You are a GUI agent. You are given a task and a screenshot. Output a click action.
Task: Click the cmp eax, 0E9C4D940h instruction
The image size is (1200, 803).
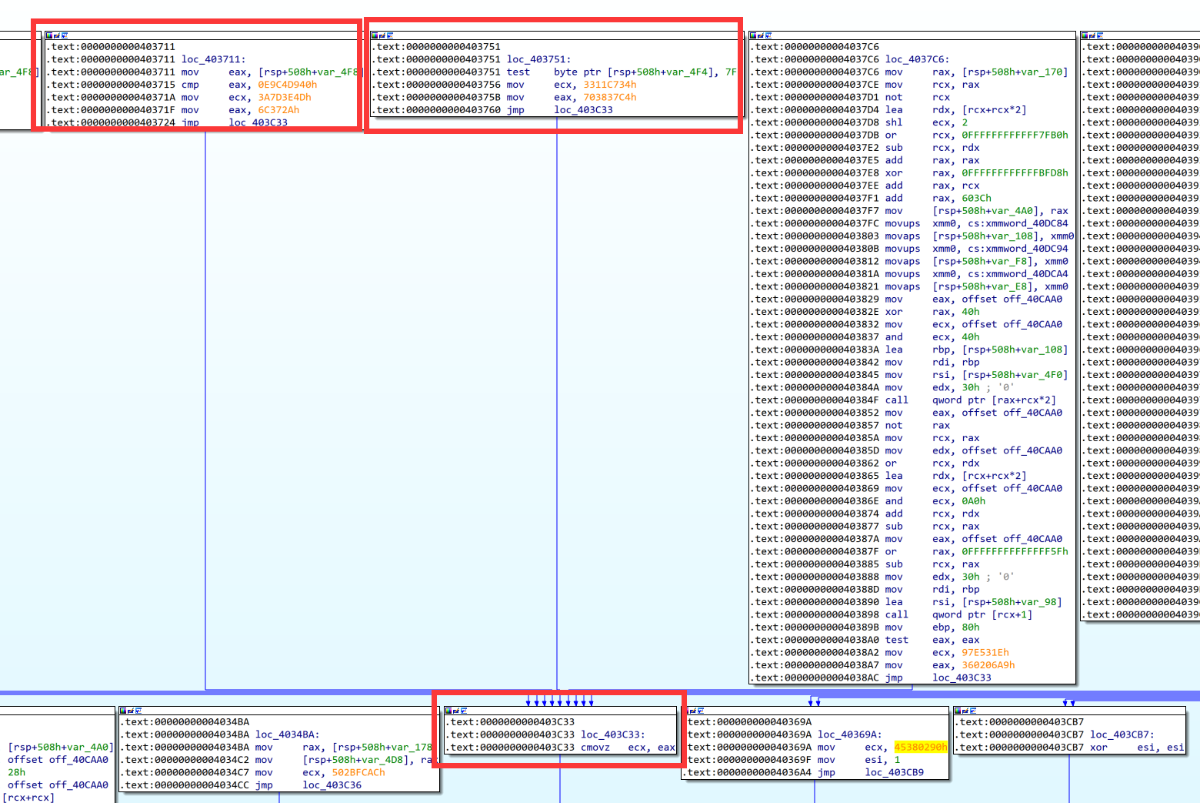click(182, 85)
